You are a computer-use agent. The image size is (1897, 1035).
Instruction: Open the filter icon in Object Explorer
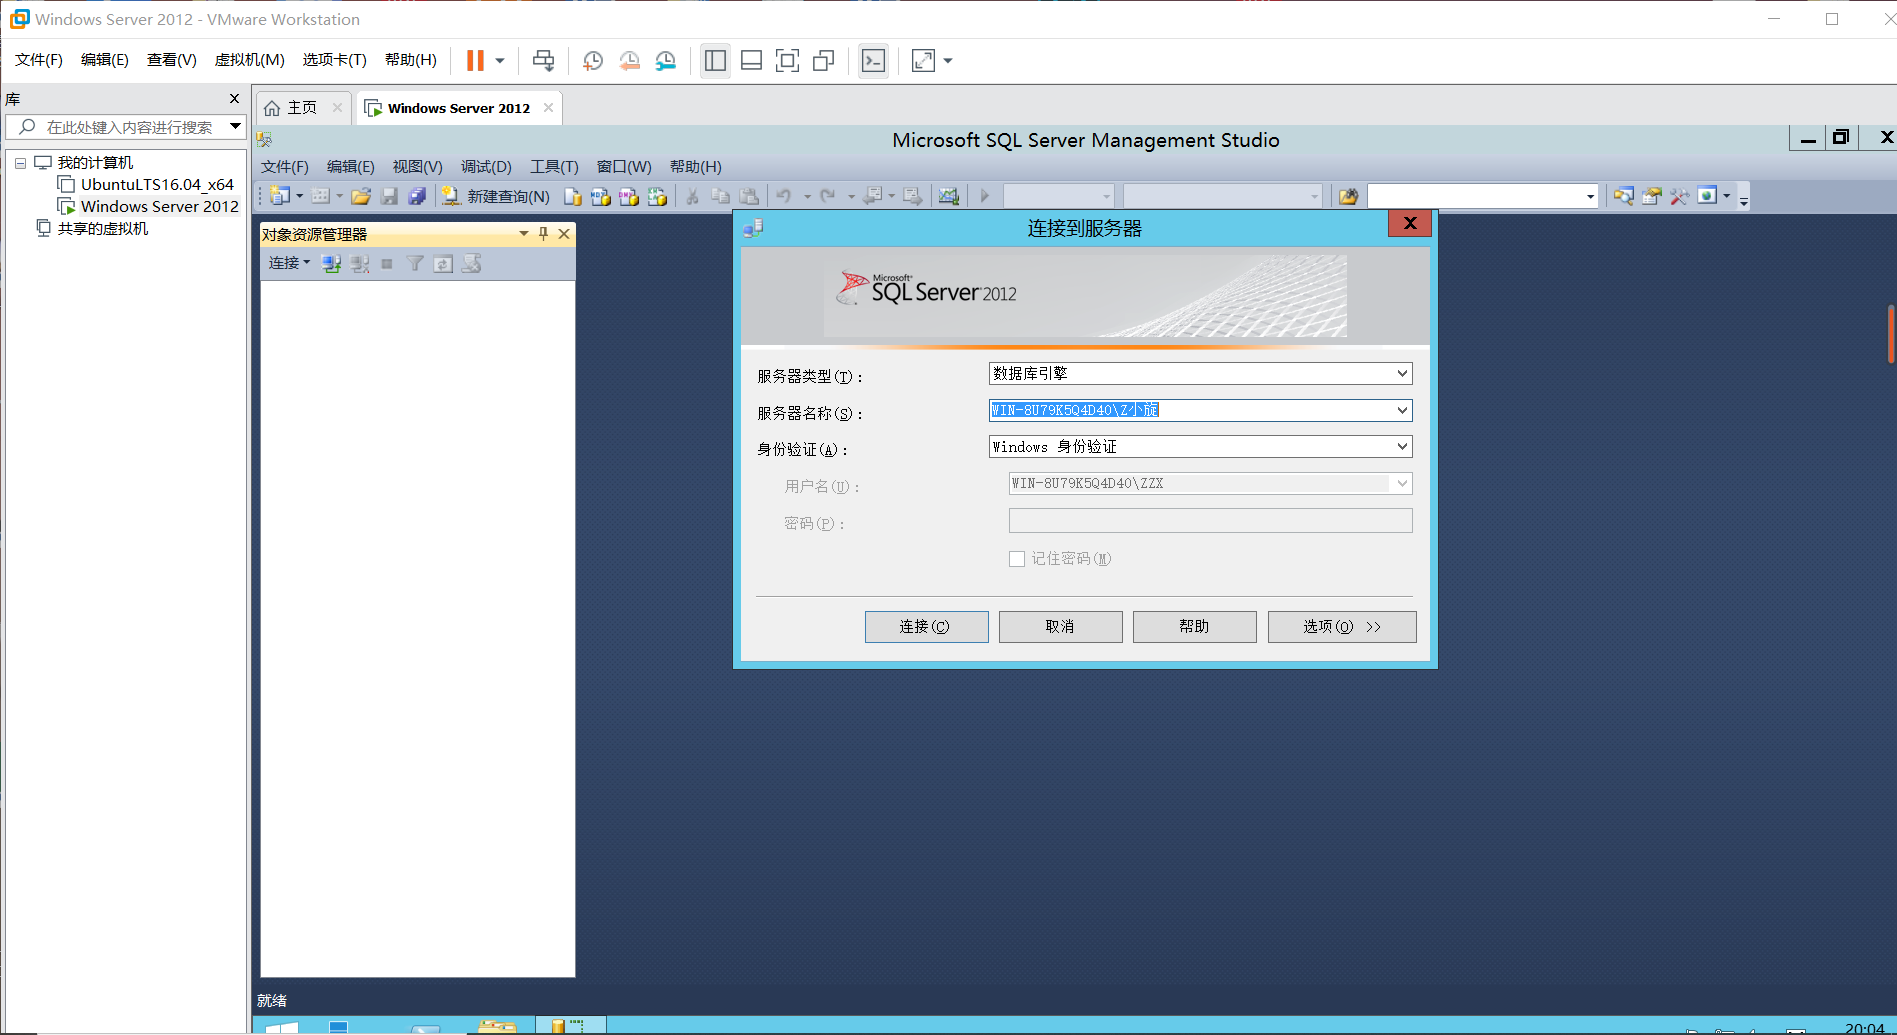415,263
